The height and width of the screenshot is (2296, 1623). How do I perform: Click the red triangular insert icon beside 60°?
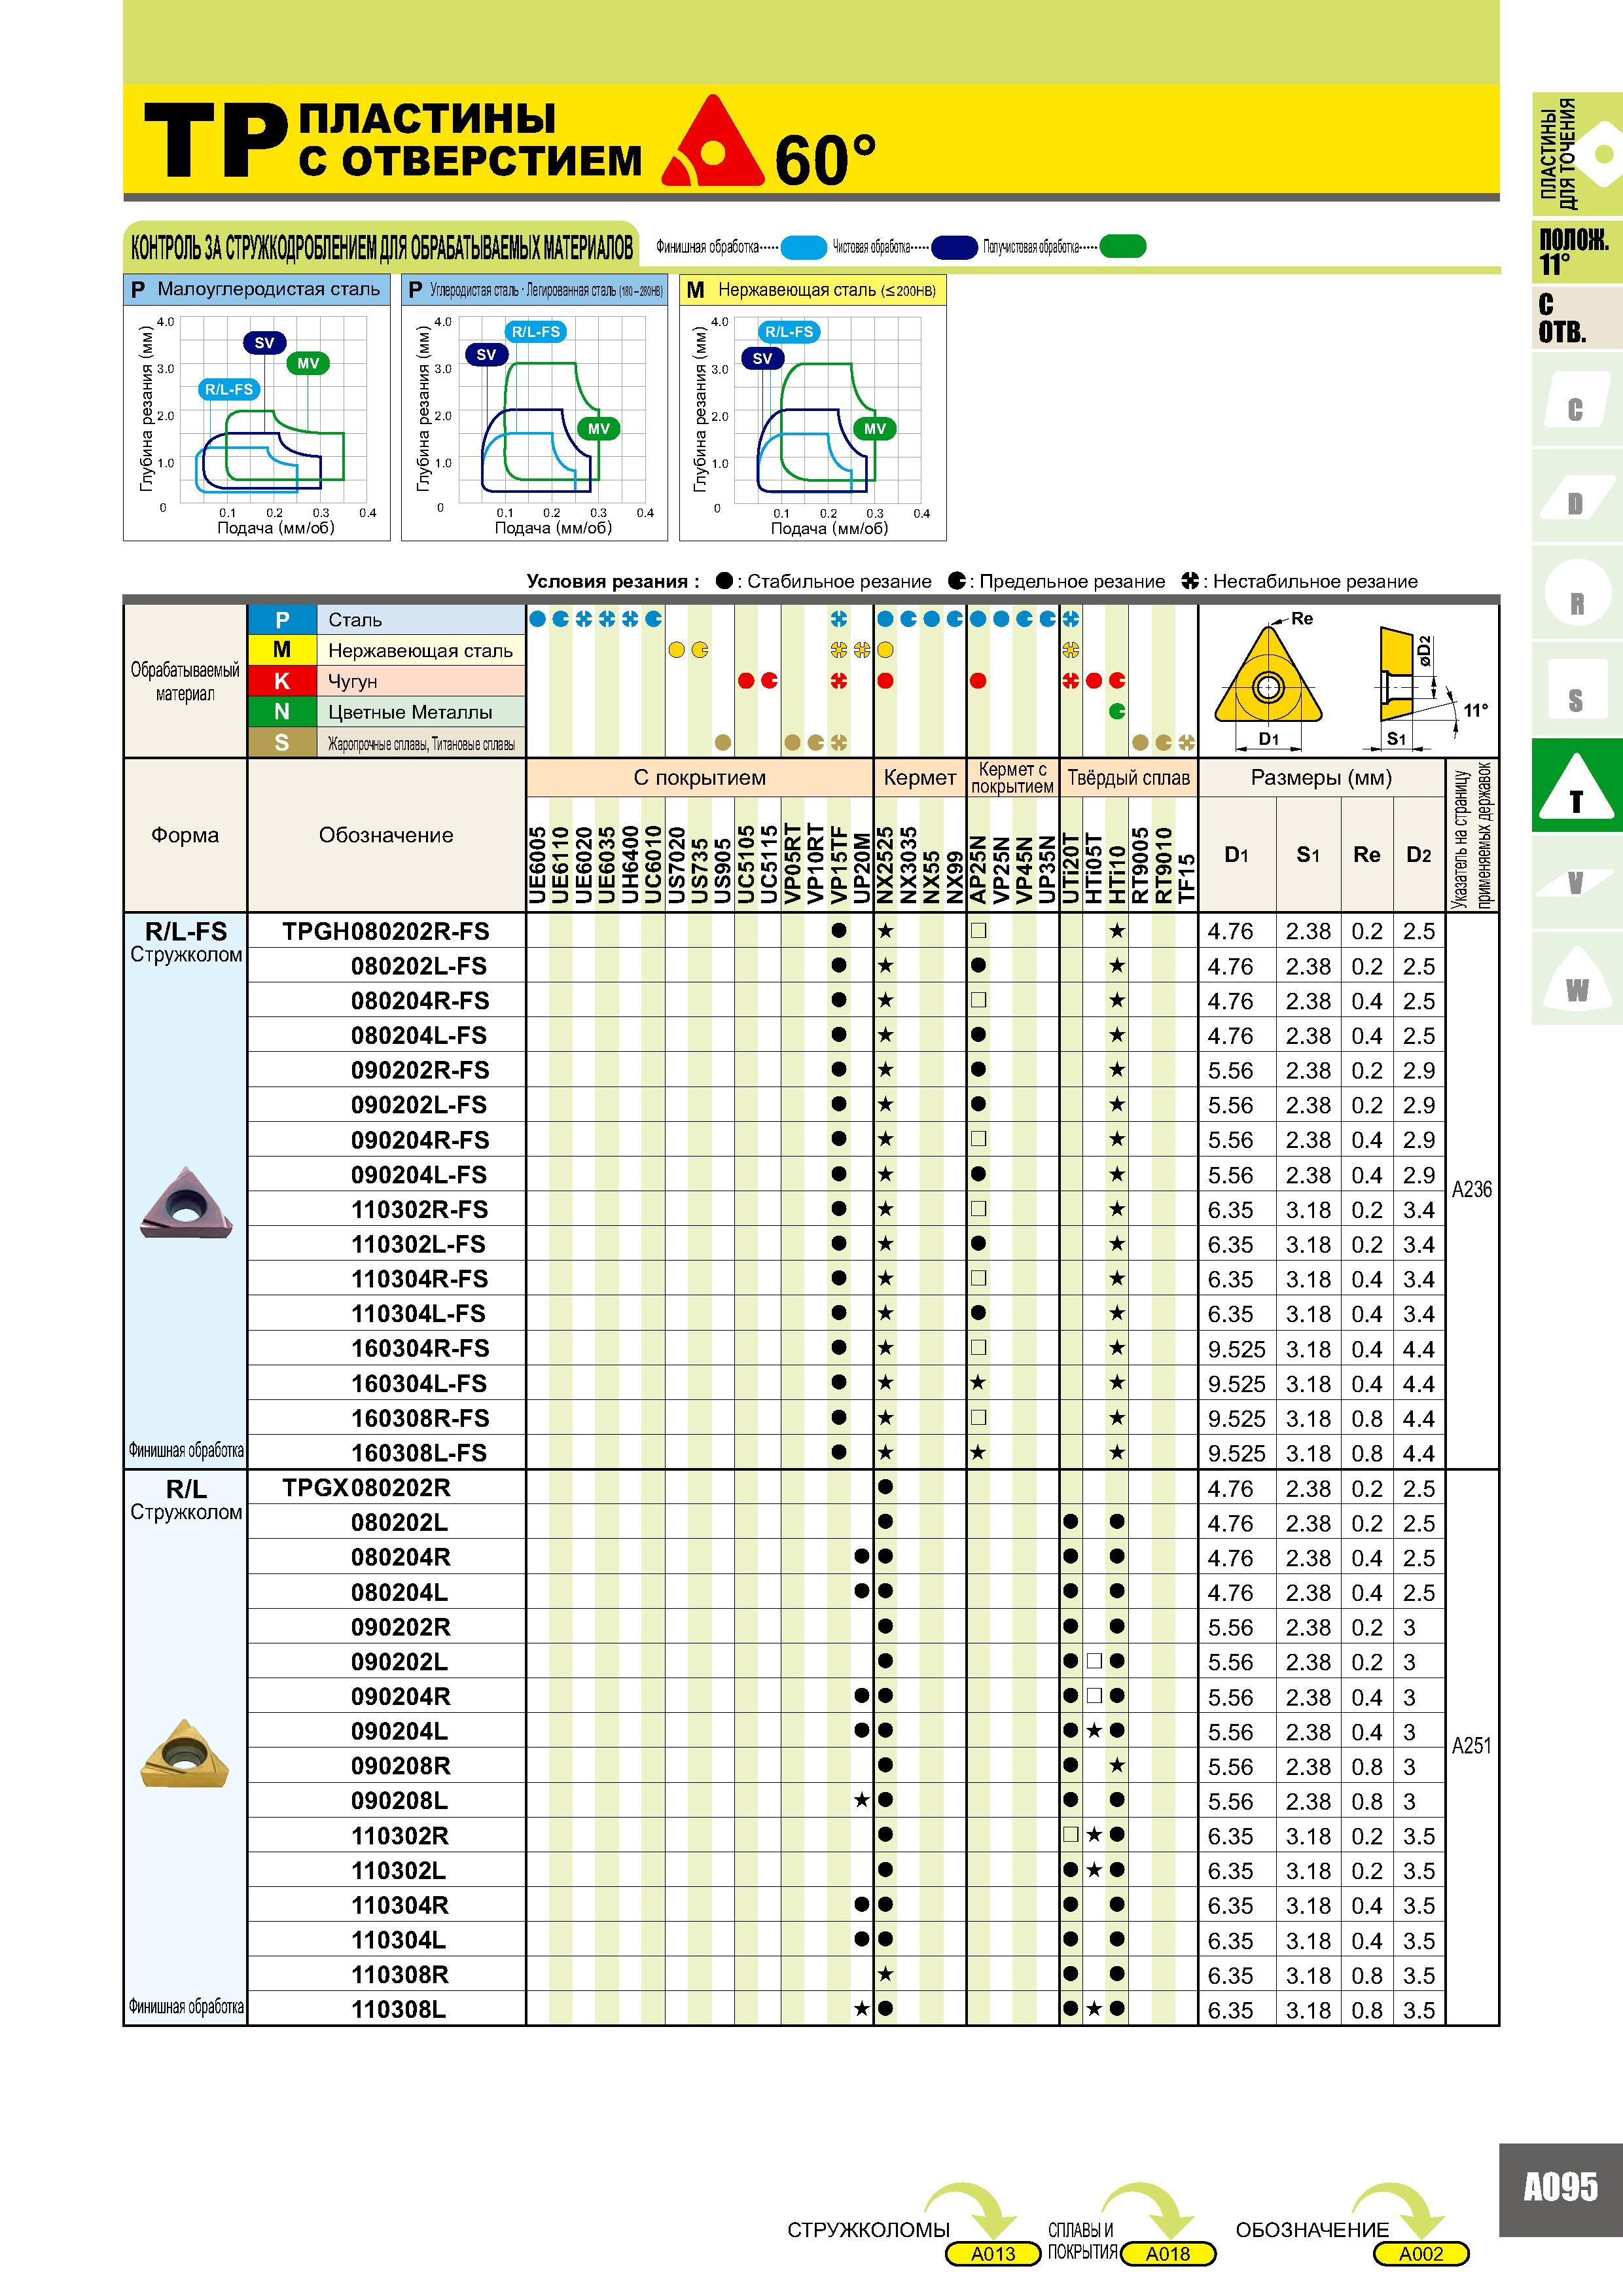713,142
